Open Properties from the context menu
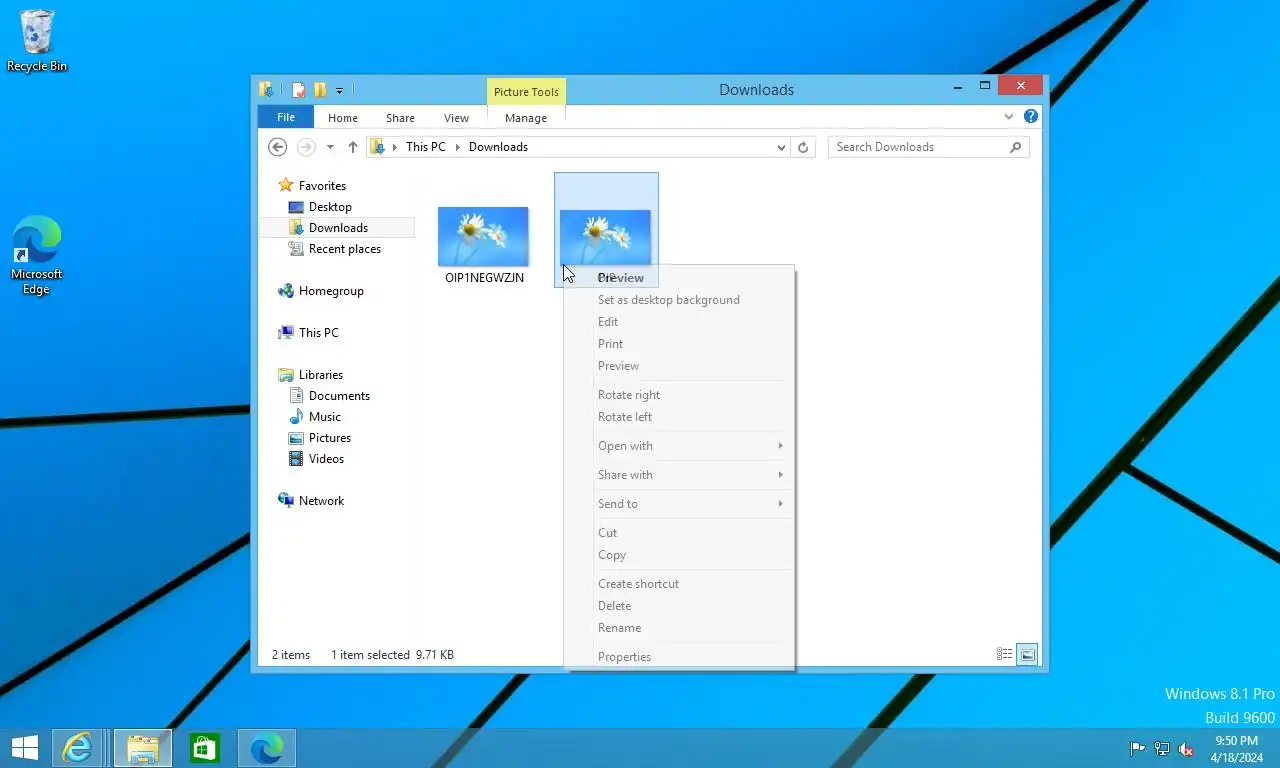This screenshot has height=768, width=1280. tap(624, 657)
